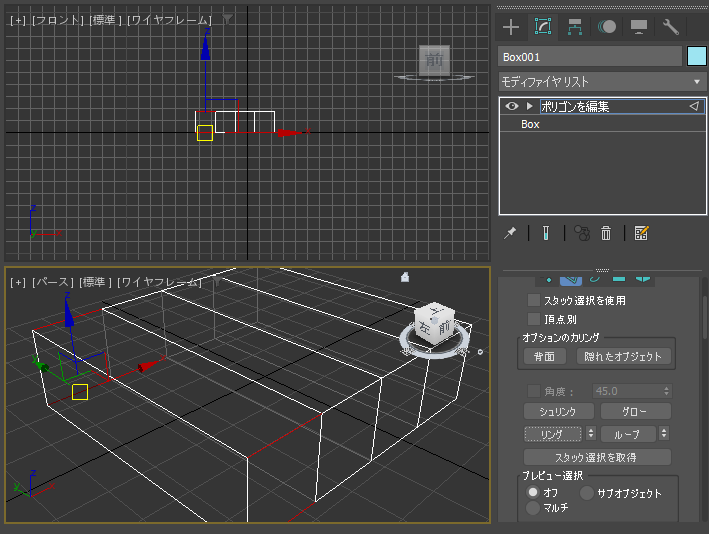Enable the スタック選択を使用 checkbox
Image resolution: width=709 pixels, height=534 pixels.
coord(534,300)
